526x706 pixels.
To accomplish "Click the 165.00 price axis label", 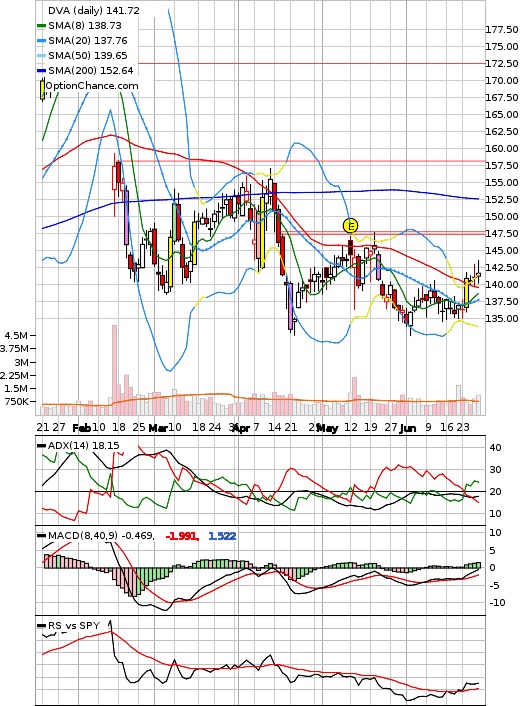I will (501, 115).
